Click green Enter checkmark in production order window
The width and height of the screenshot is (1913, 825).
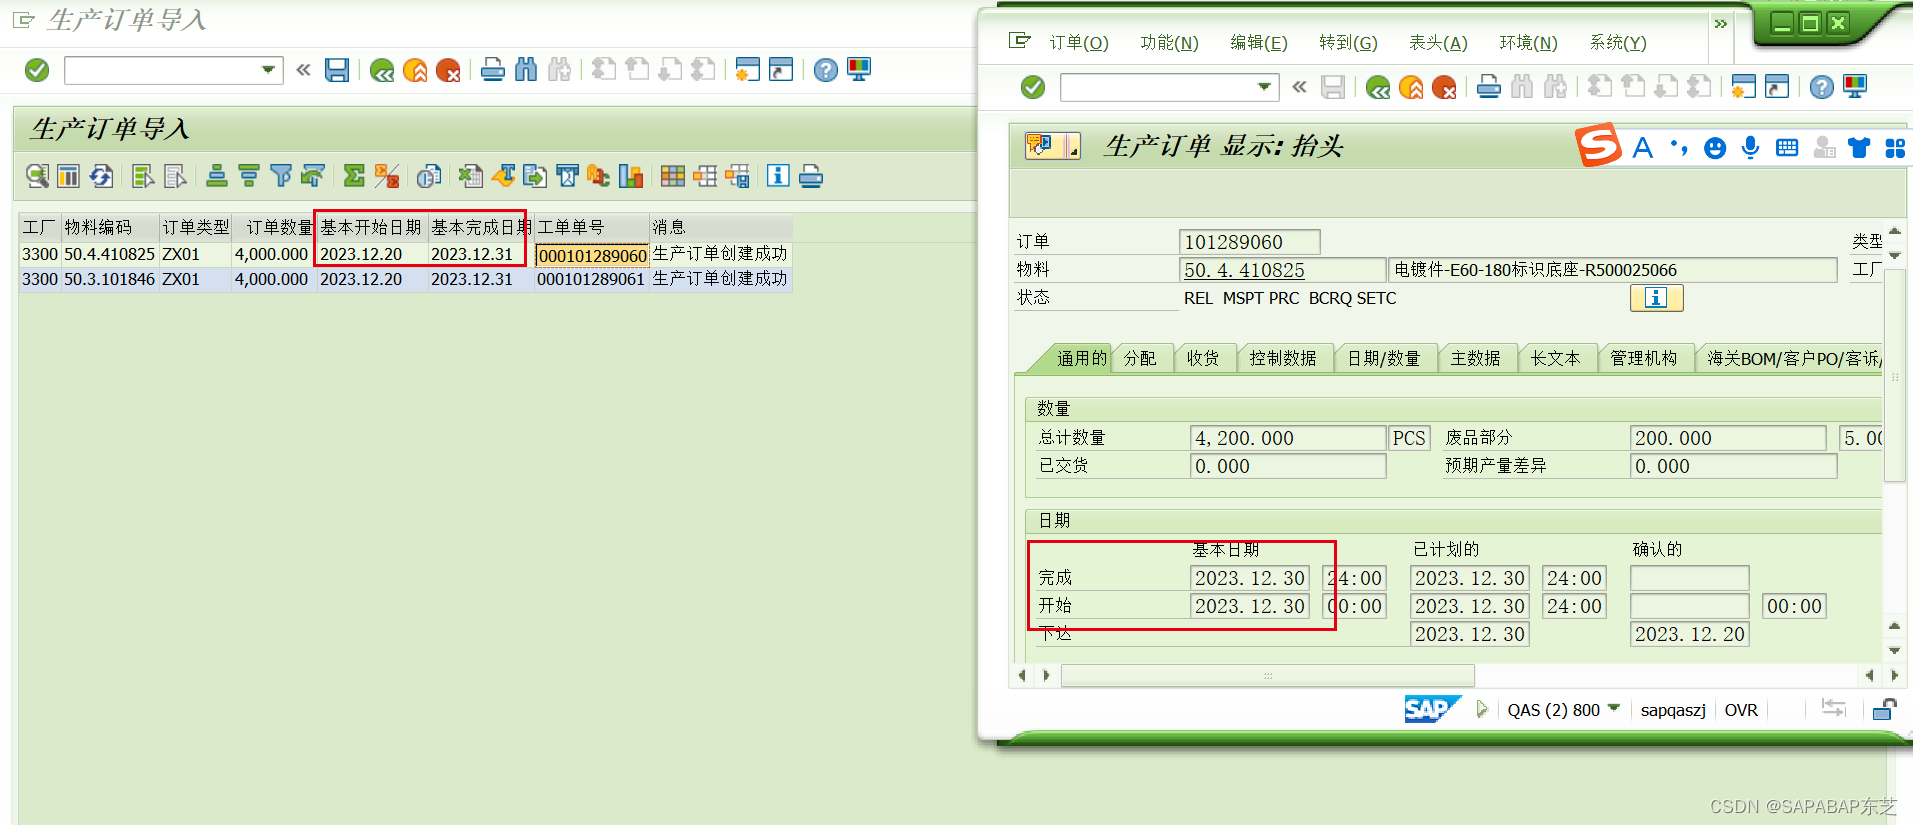[1033, 88]
